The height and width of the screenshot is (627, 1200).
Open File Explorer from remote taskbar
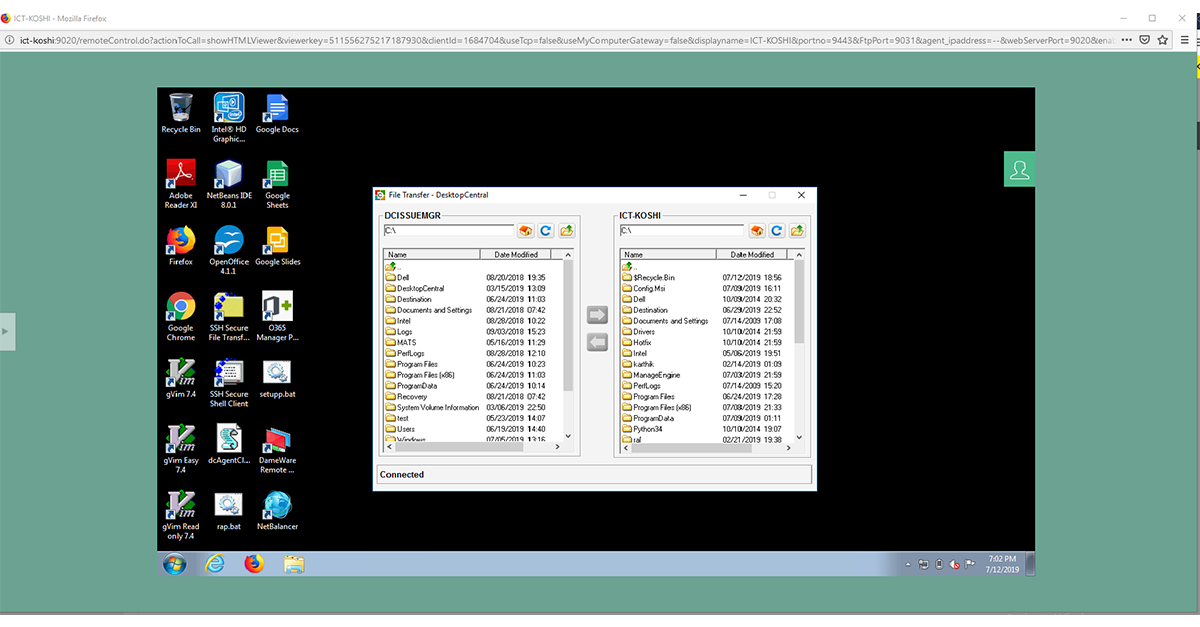coord(294,564)
